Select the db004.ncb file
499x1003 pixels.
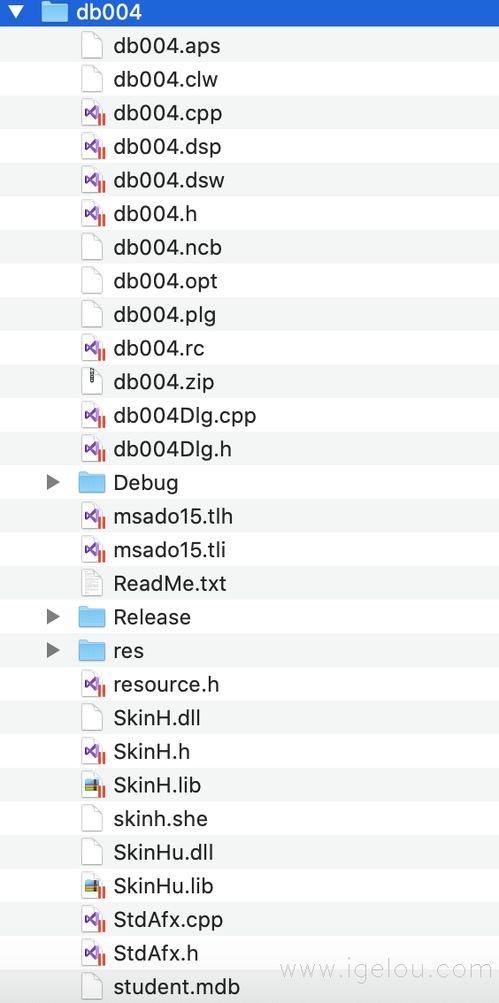coord(250,248)
